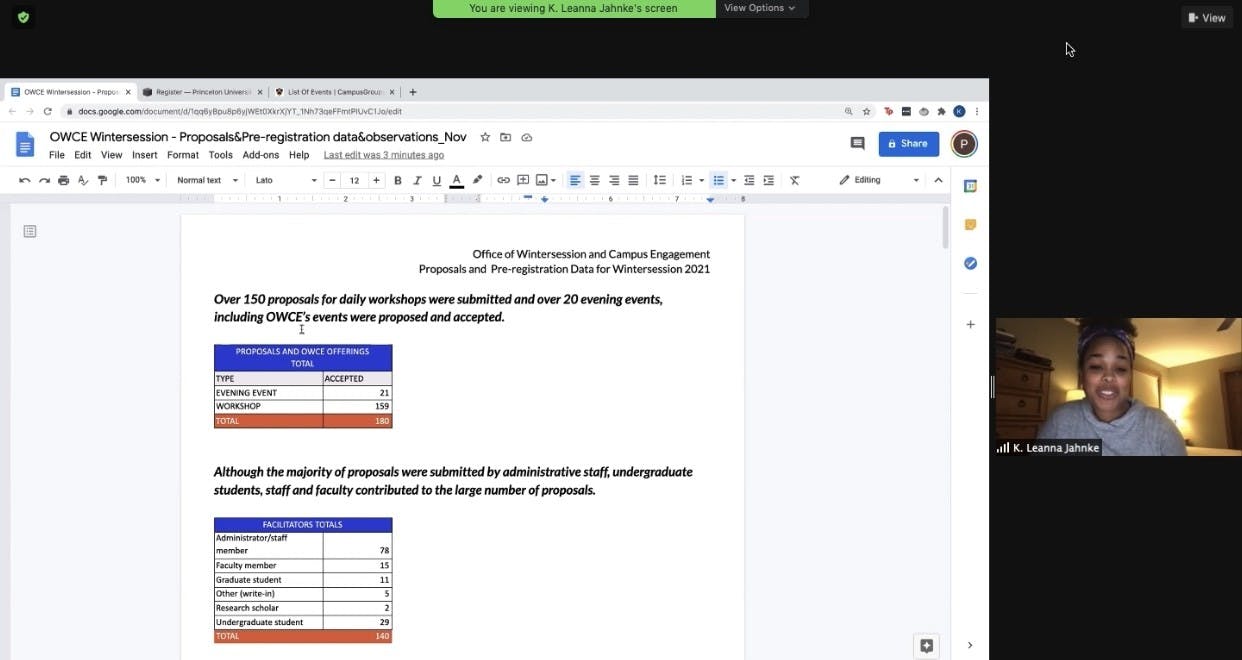Select the center align icon
Viewport: 1242px width, 660px height.
click(x=594, y=180)
